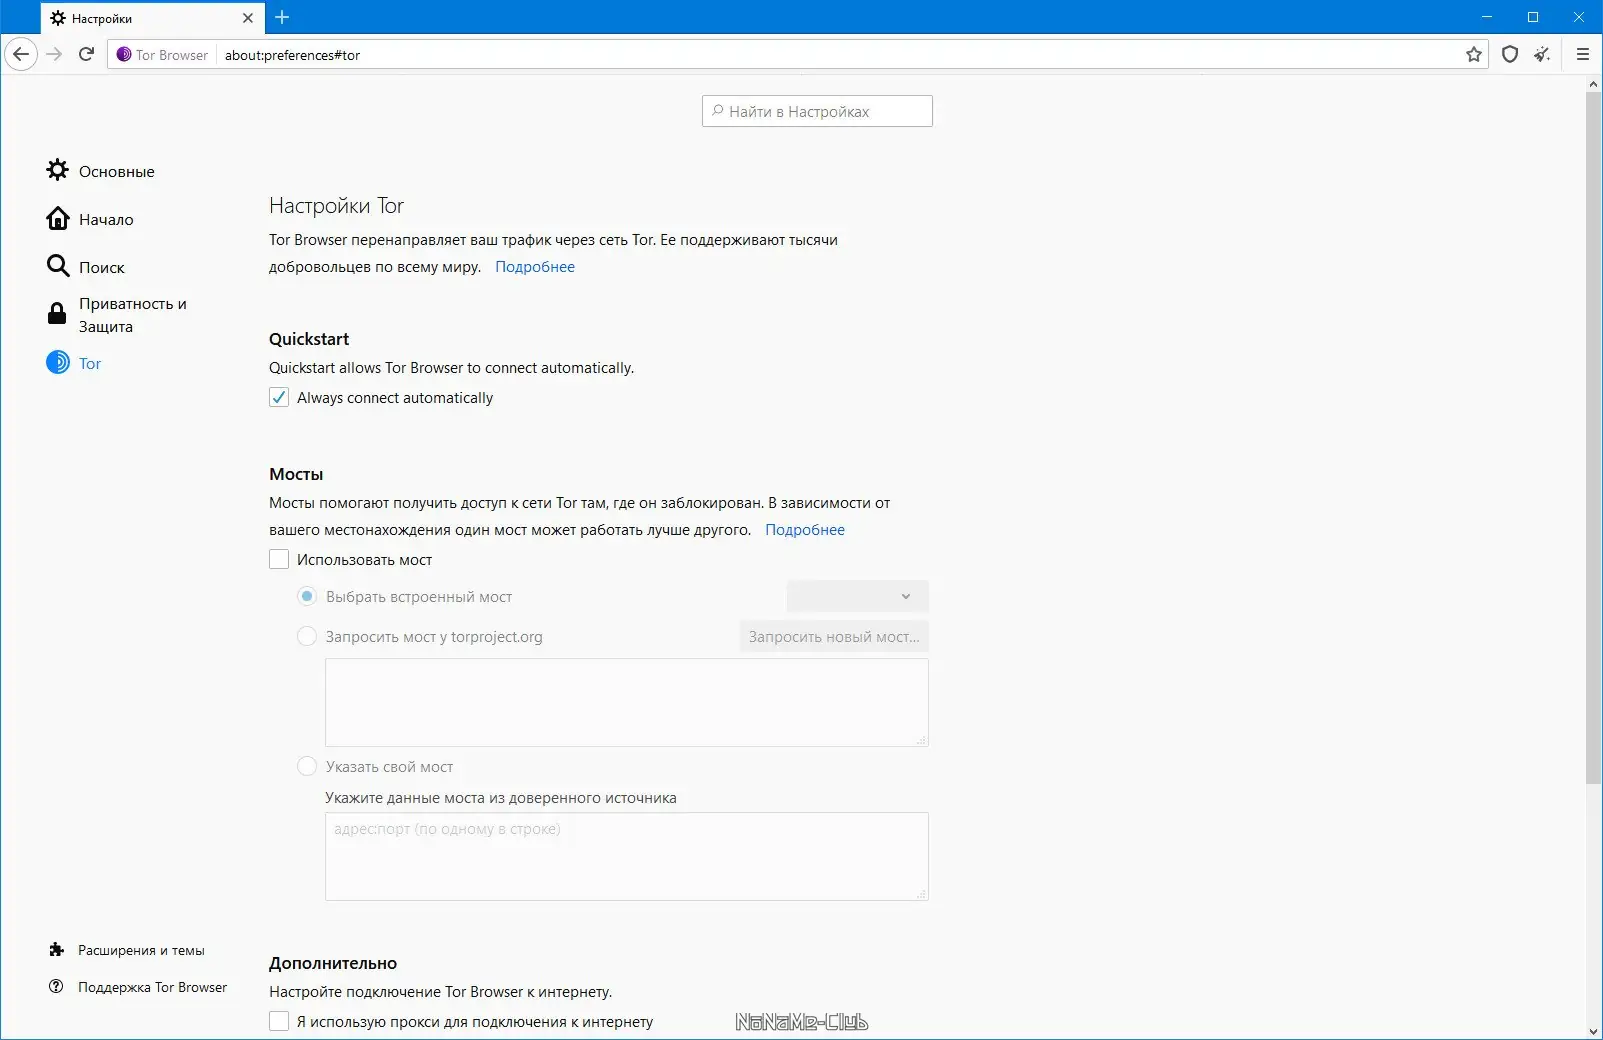Click the forward navigation arrow

pos(55,54)
